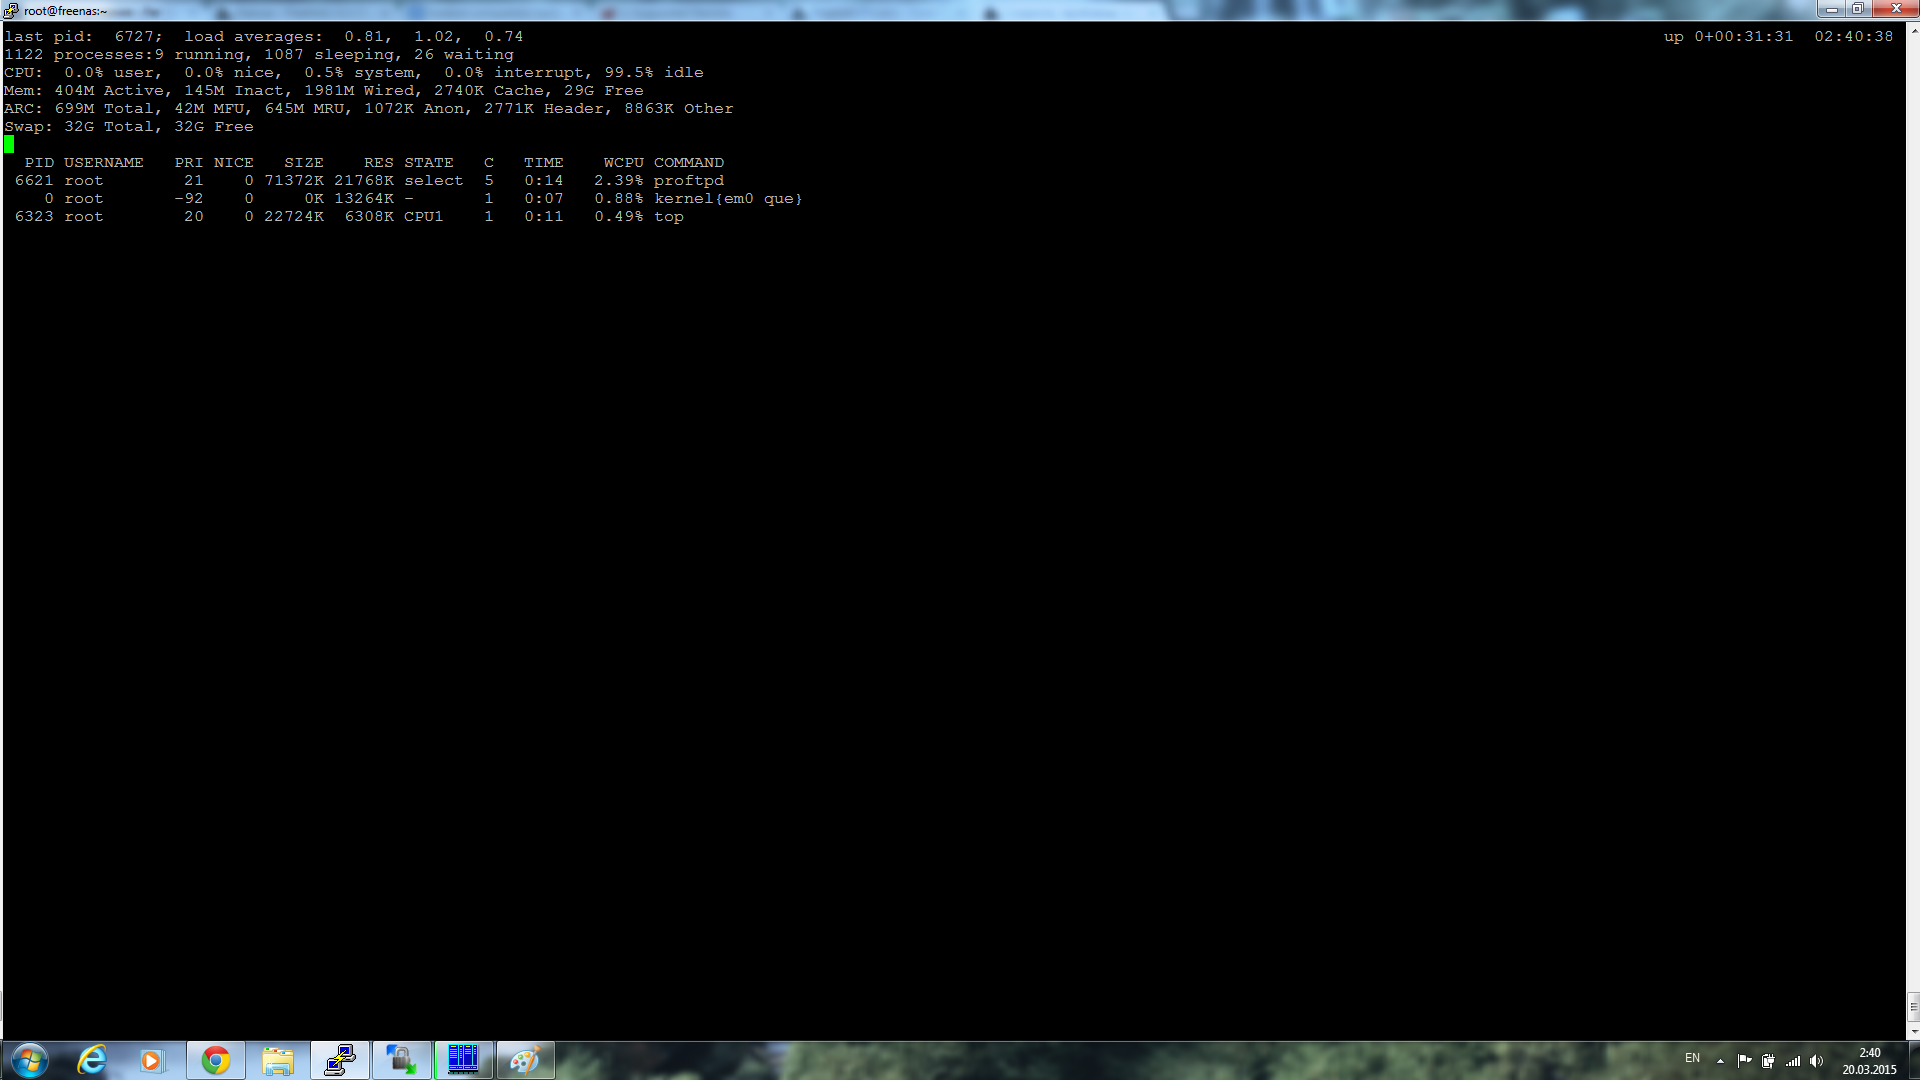Image resolution: width=1920 pixels, height=1080 pixels.
Task: Click '8863K Other' in the ARC line
Action: pyautogui.click(x=678, y=109)
